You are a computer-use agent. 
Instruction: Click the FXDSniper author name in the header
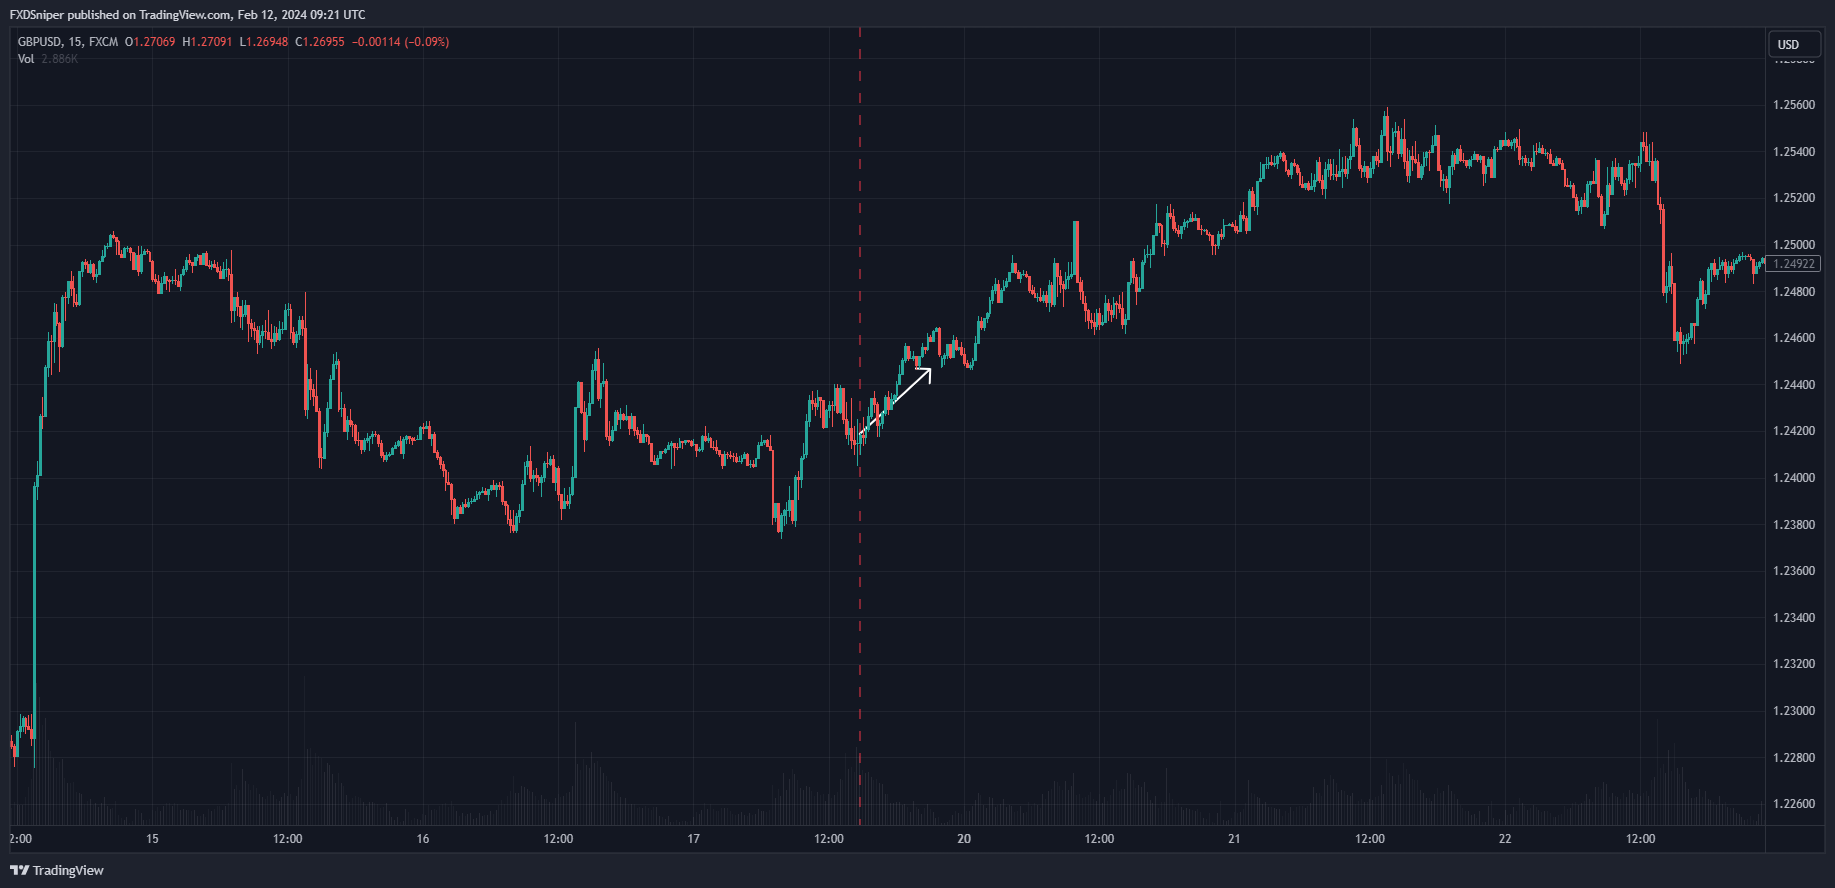point(37,15)
